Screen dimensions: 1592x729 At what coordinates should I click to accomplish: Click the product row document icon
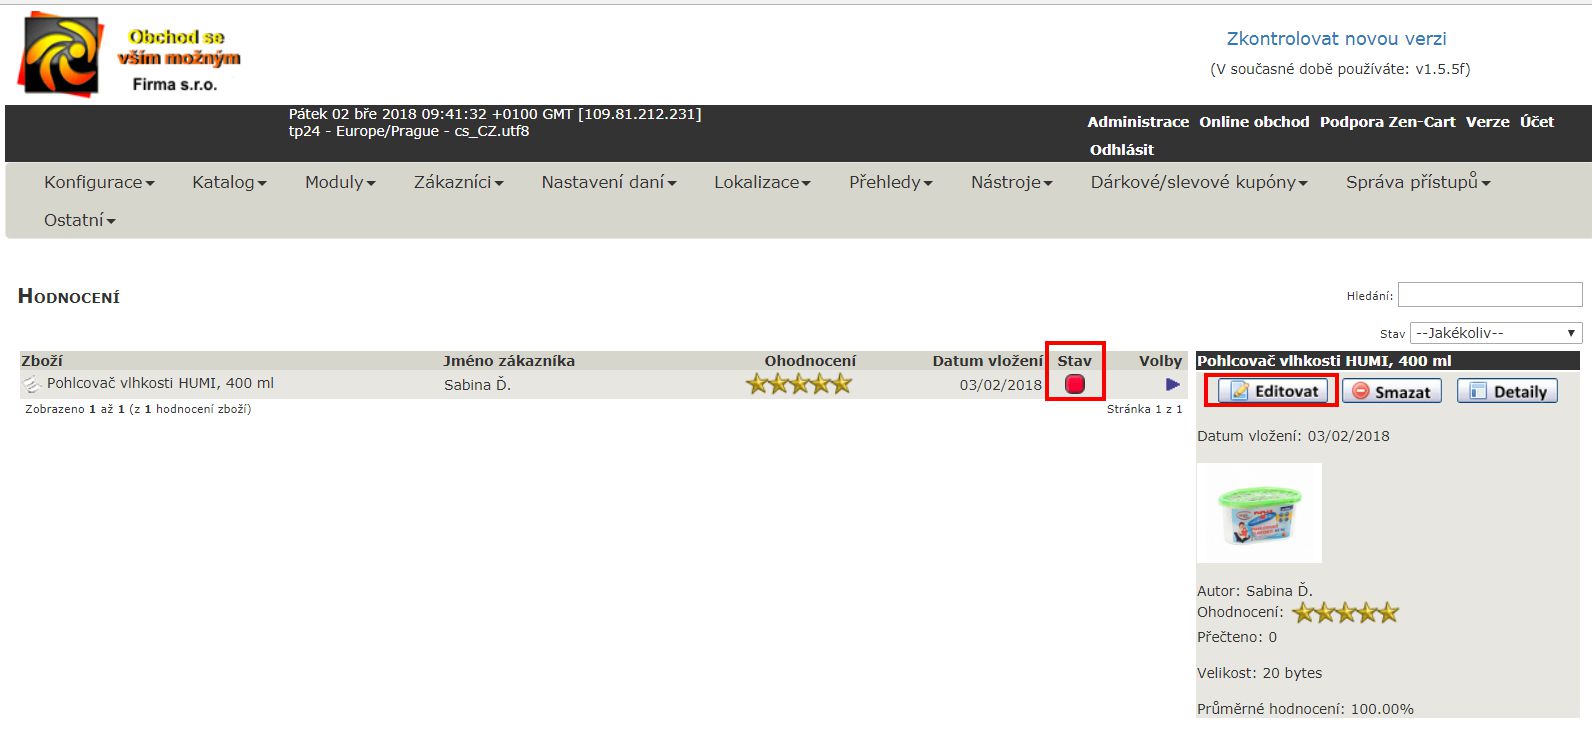tap(32, 384)
